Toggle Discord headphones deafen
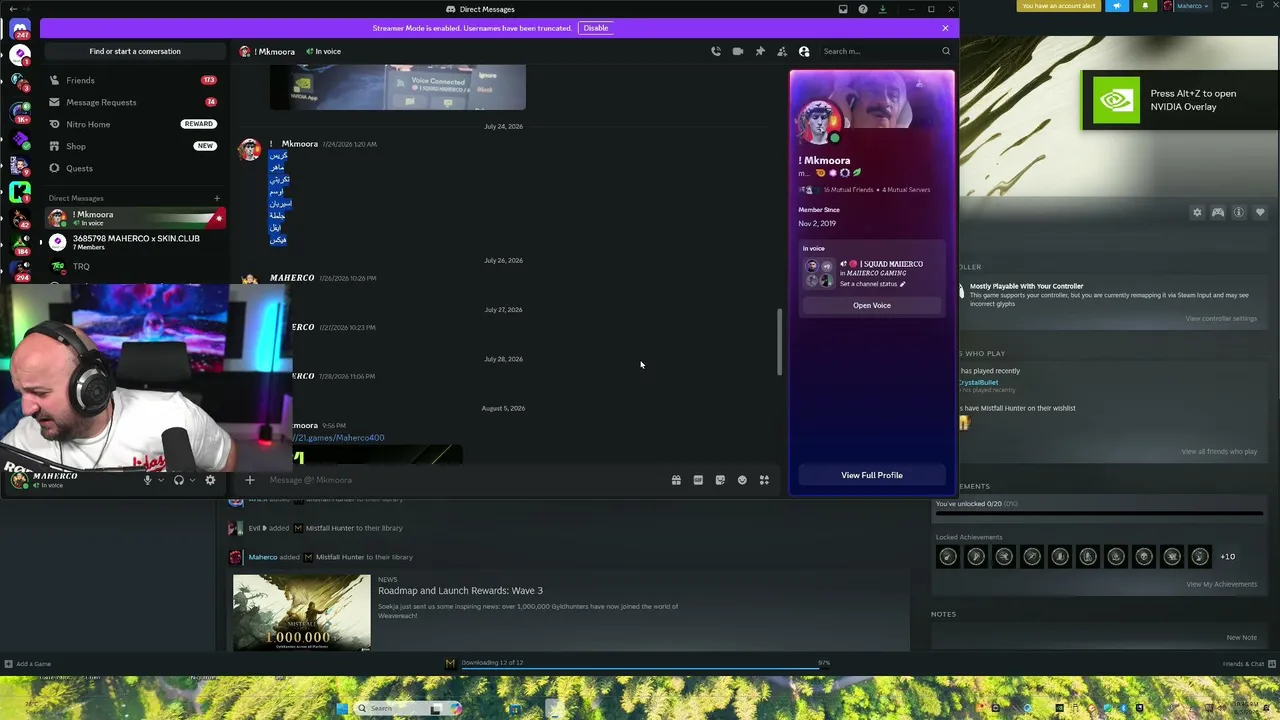 pos(179,480)
